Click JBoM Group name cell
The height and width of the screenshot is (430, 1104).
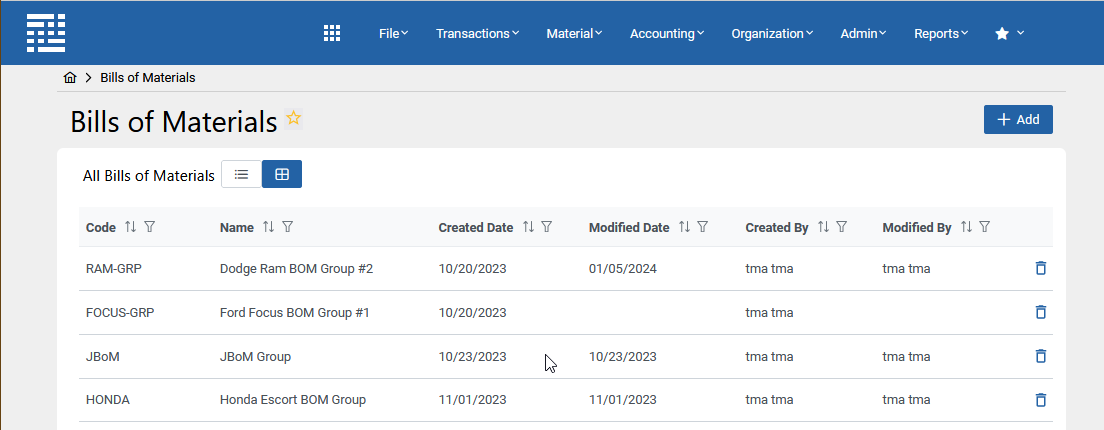coord(256,357)
